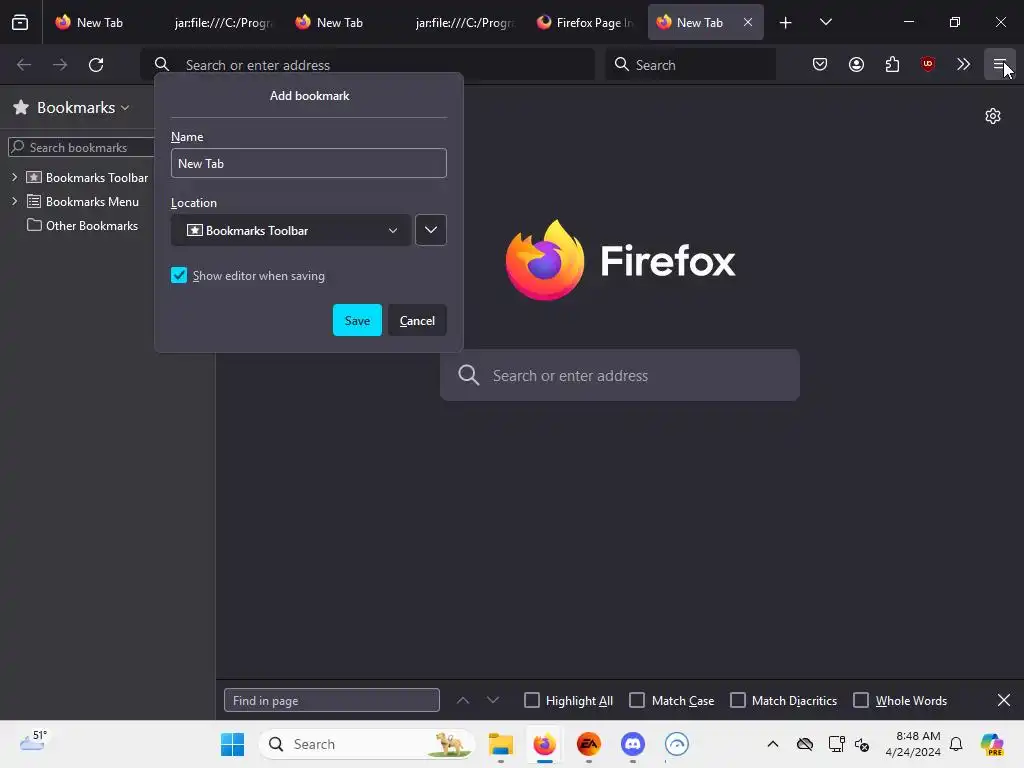The image size is (1024, 768).
Task: Click the Save to Pocket icon
Action: (x=820, y=64)
